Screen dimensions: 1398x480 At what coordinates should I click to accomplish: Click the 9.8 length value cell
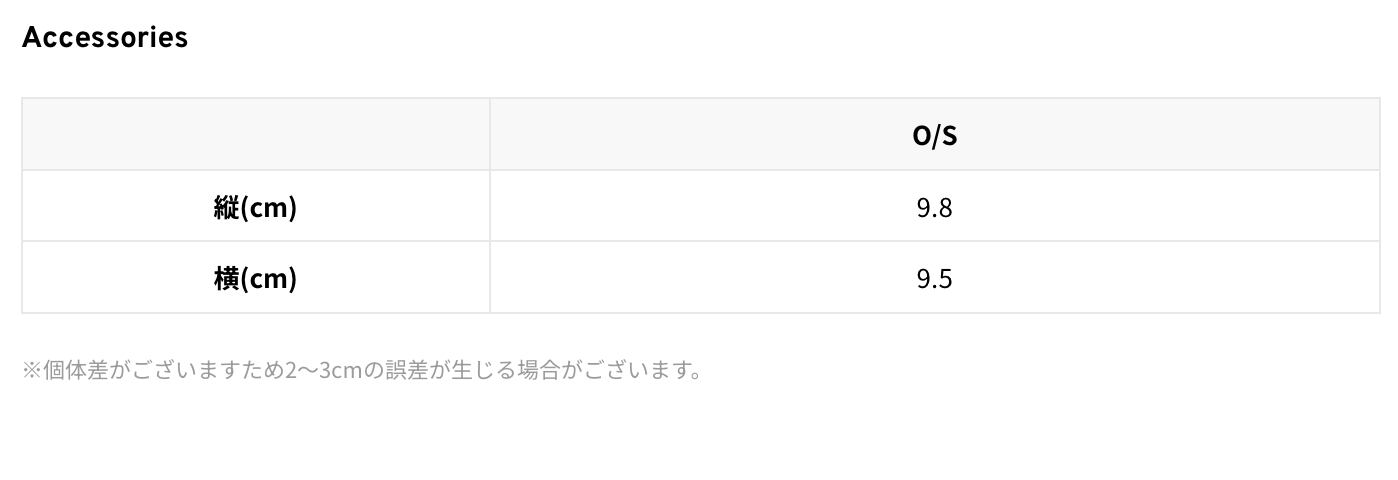[934, 207]
